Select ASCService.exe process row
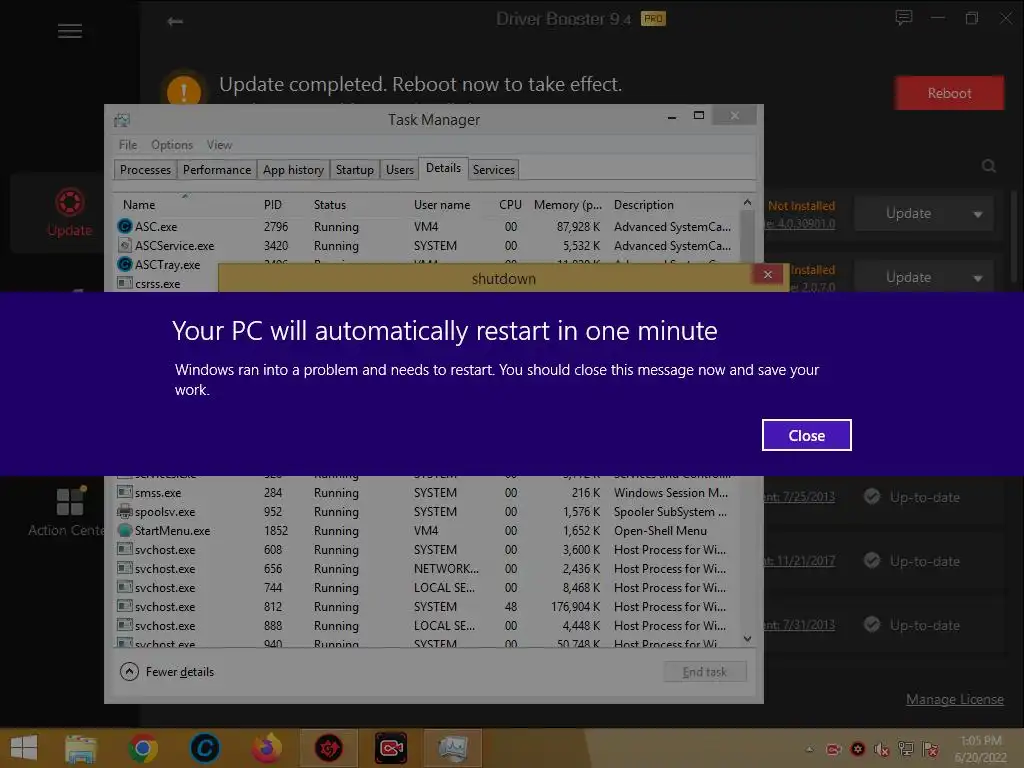The height and width of the screenshot is (768, 1024). coord(427,246)
